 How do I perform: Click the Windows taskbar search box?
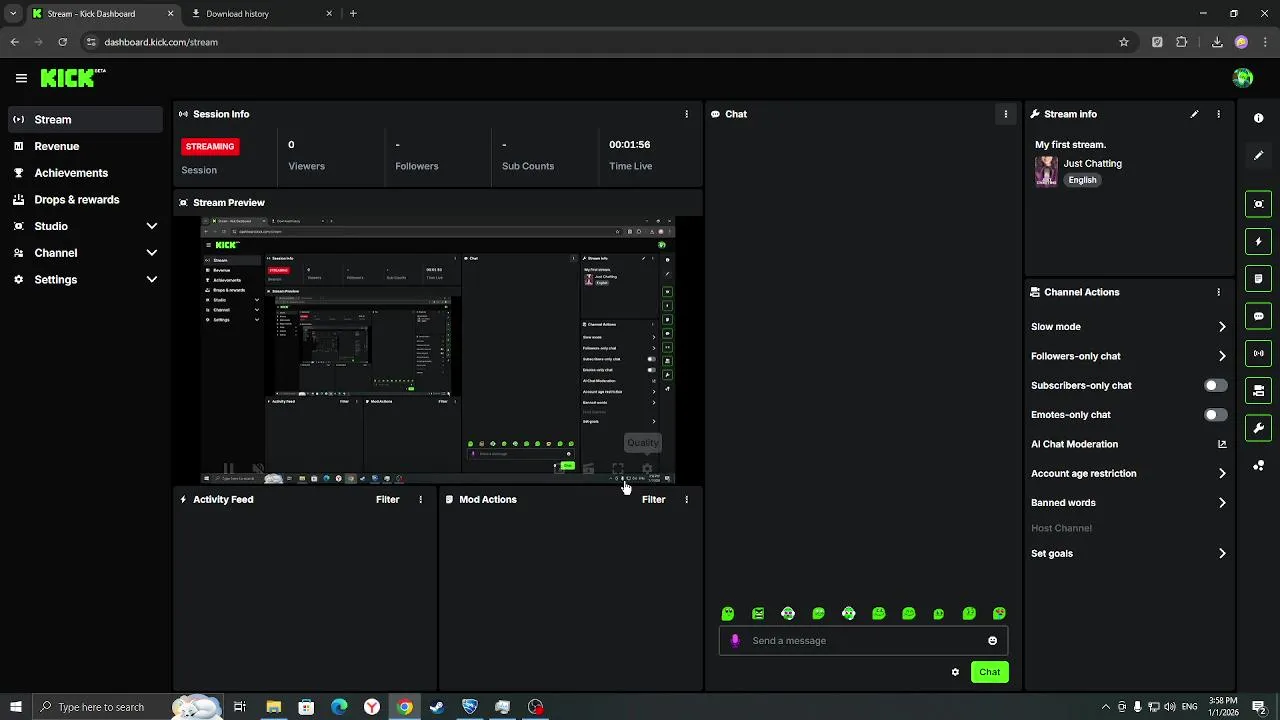click(x=127, y=707)
